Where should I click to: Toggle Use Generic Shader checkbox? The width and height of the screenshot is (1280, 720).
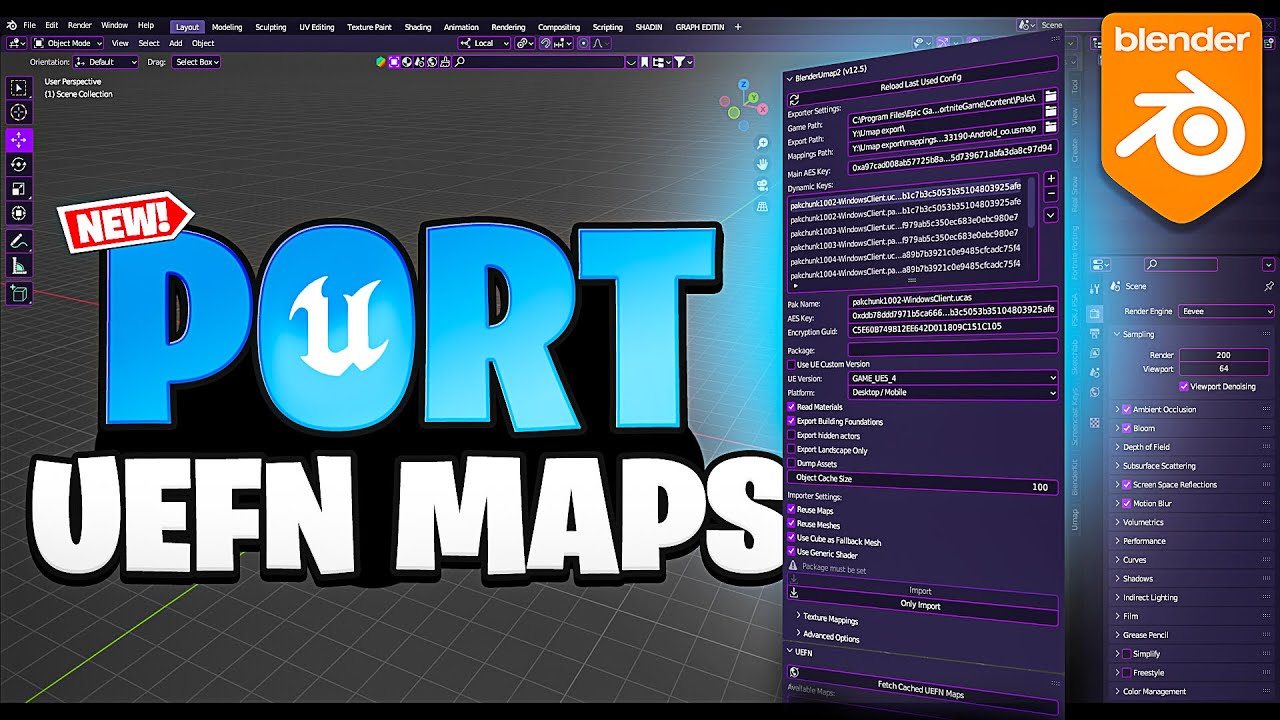[791, 551]
